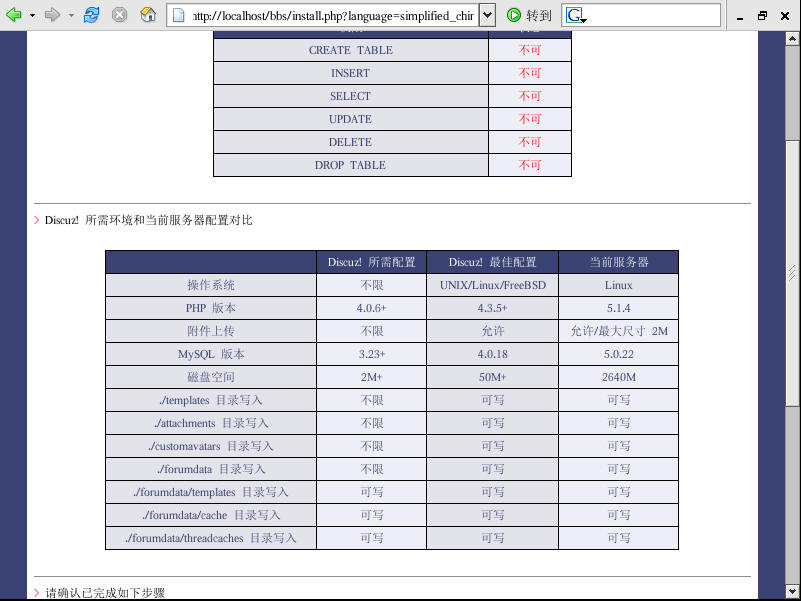The height and width of the screenshot is (601, 801).
Task: Click the ./templates 目录写入 row label
Action: (x=211, y=400)
